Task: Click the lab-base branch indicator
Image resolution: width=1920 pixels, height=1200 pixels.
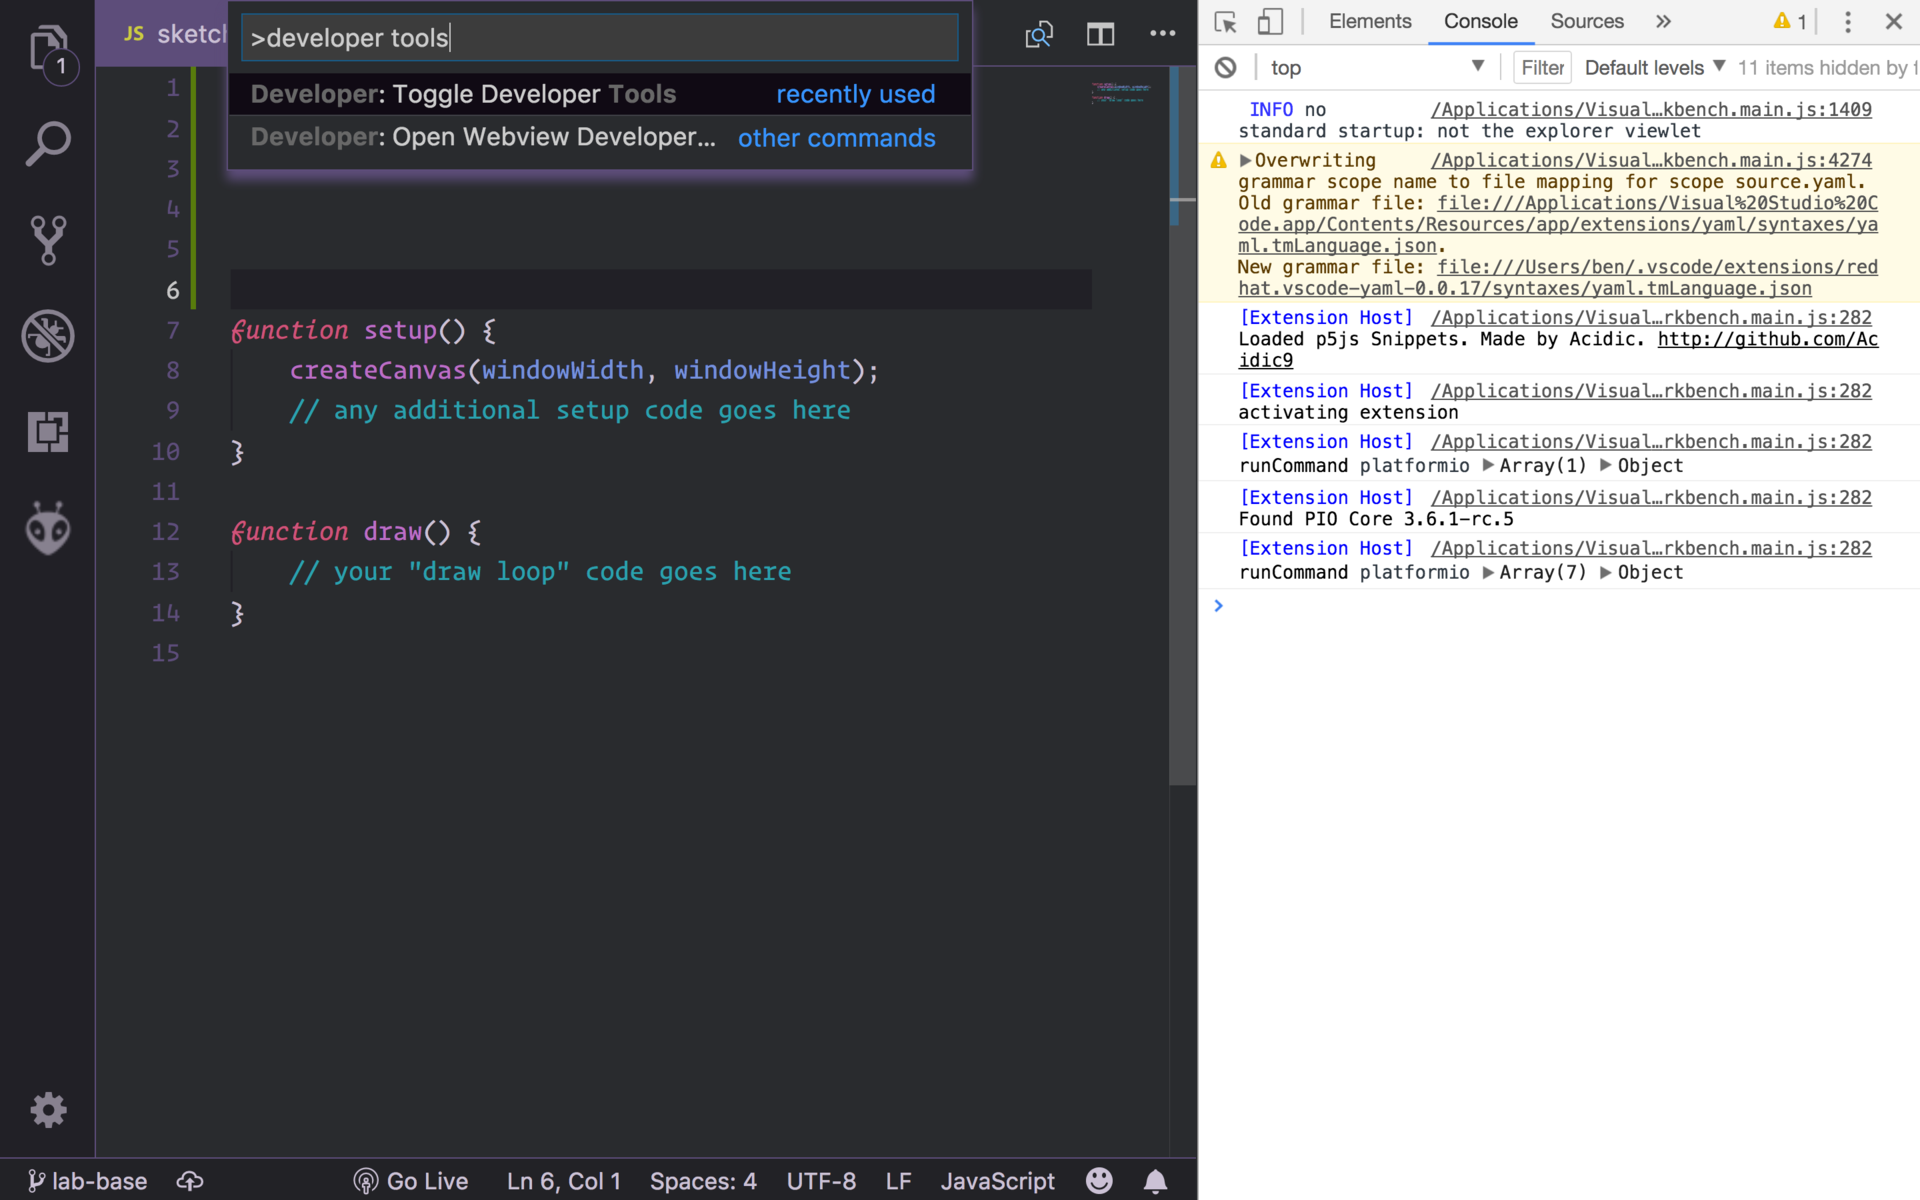Action: pos(88,1181)
